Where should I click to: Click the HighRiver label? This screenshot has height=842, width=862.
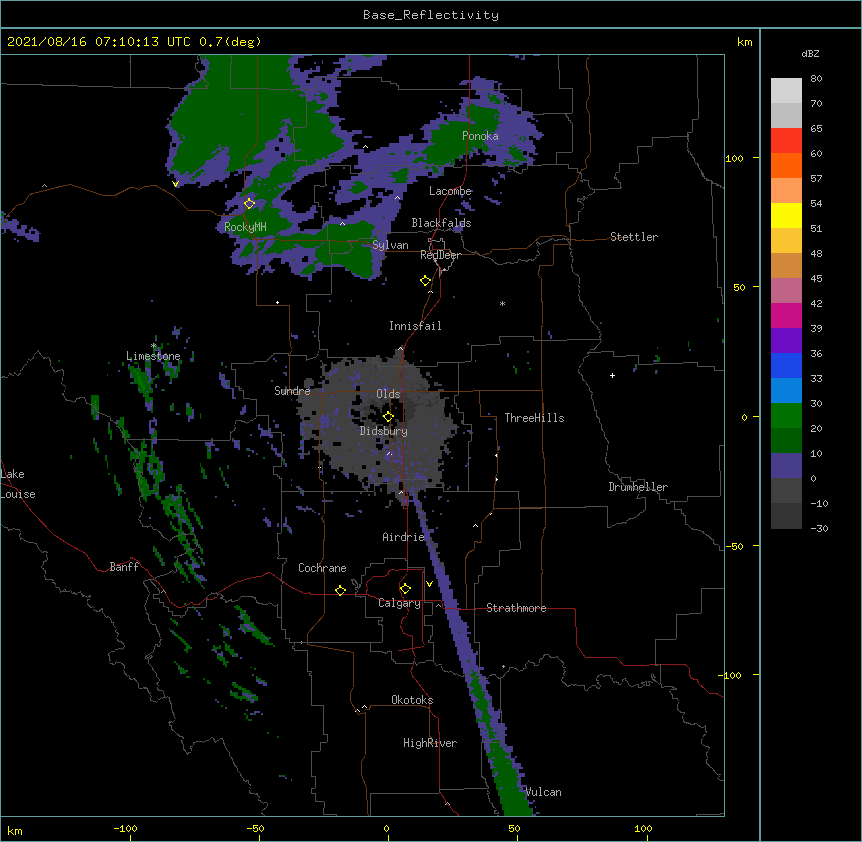pos(430,743)
